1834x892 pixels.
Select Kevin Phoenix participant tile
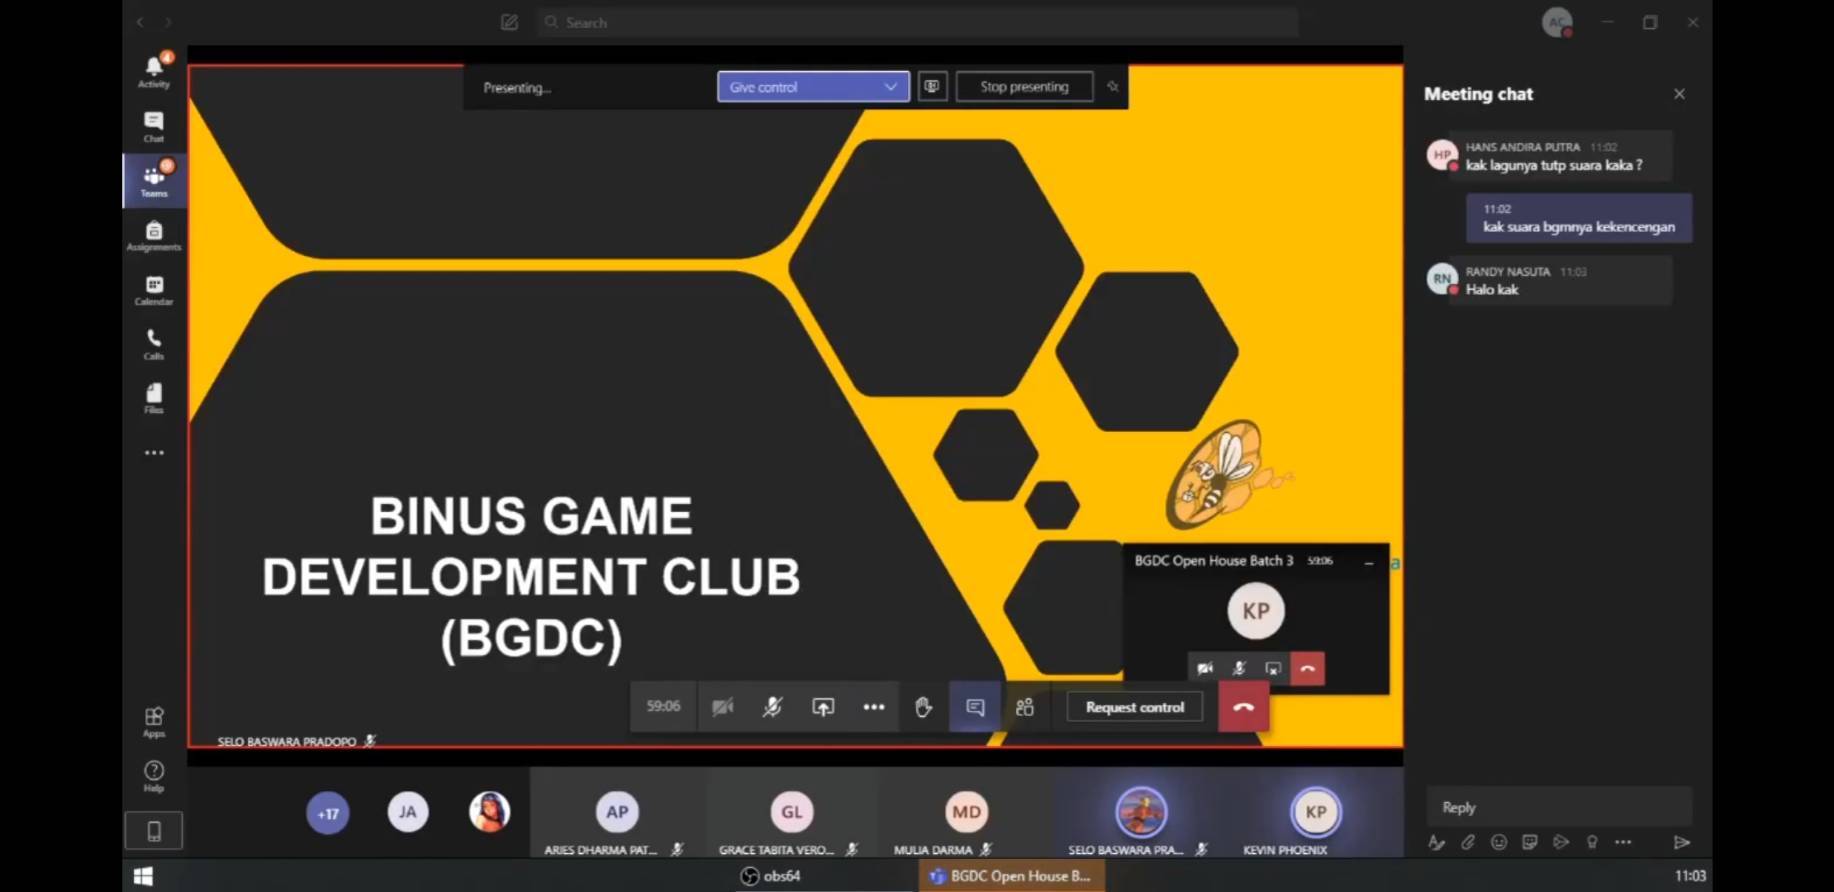point(1315,813)
